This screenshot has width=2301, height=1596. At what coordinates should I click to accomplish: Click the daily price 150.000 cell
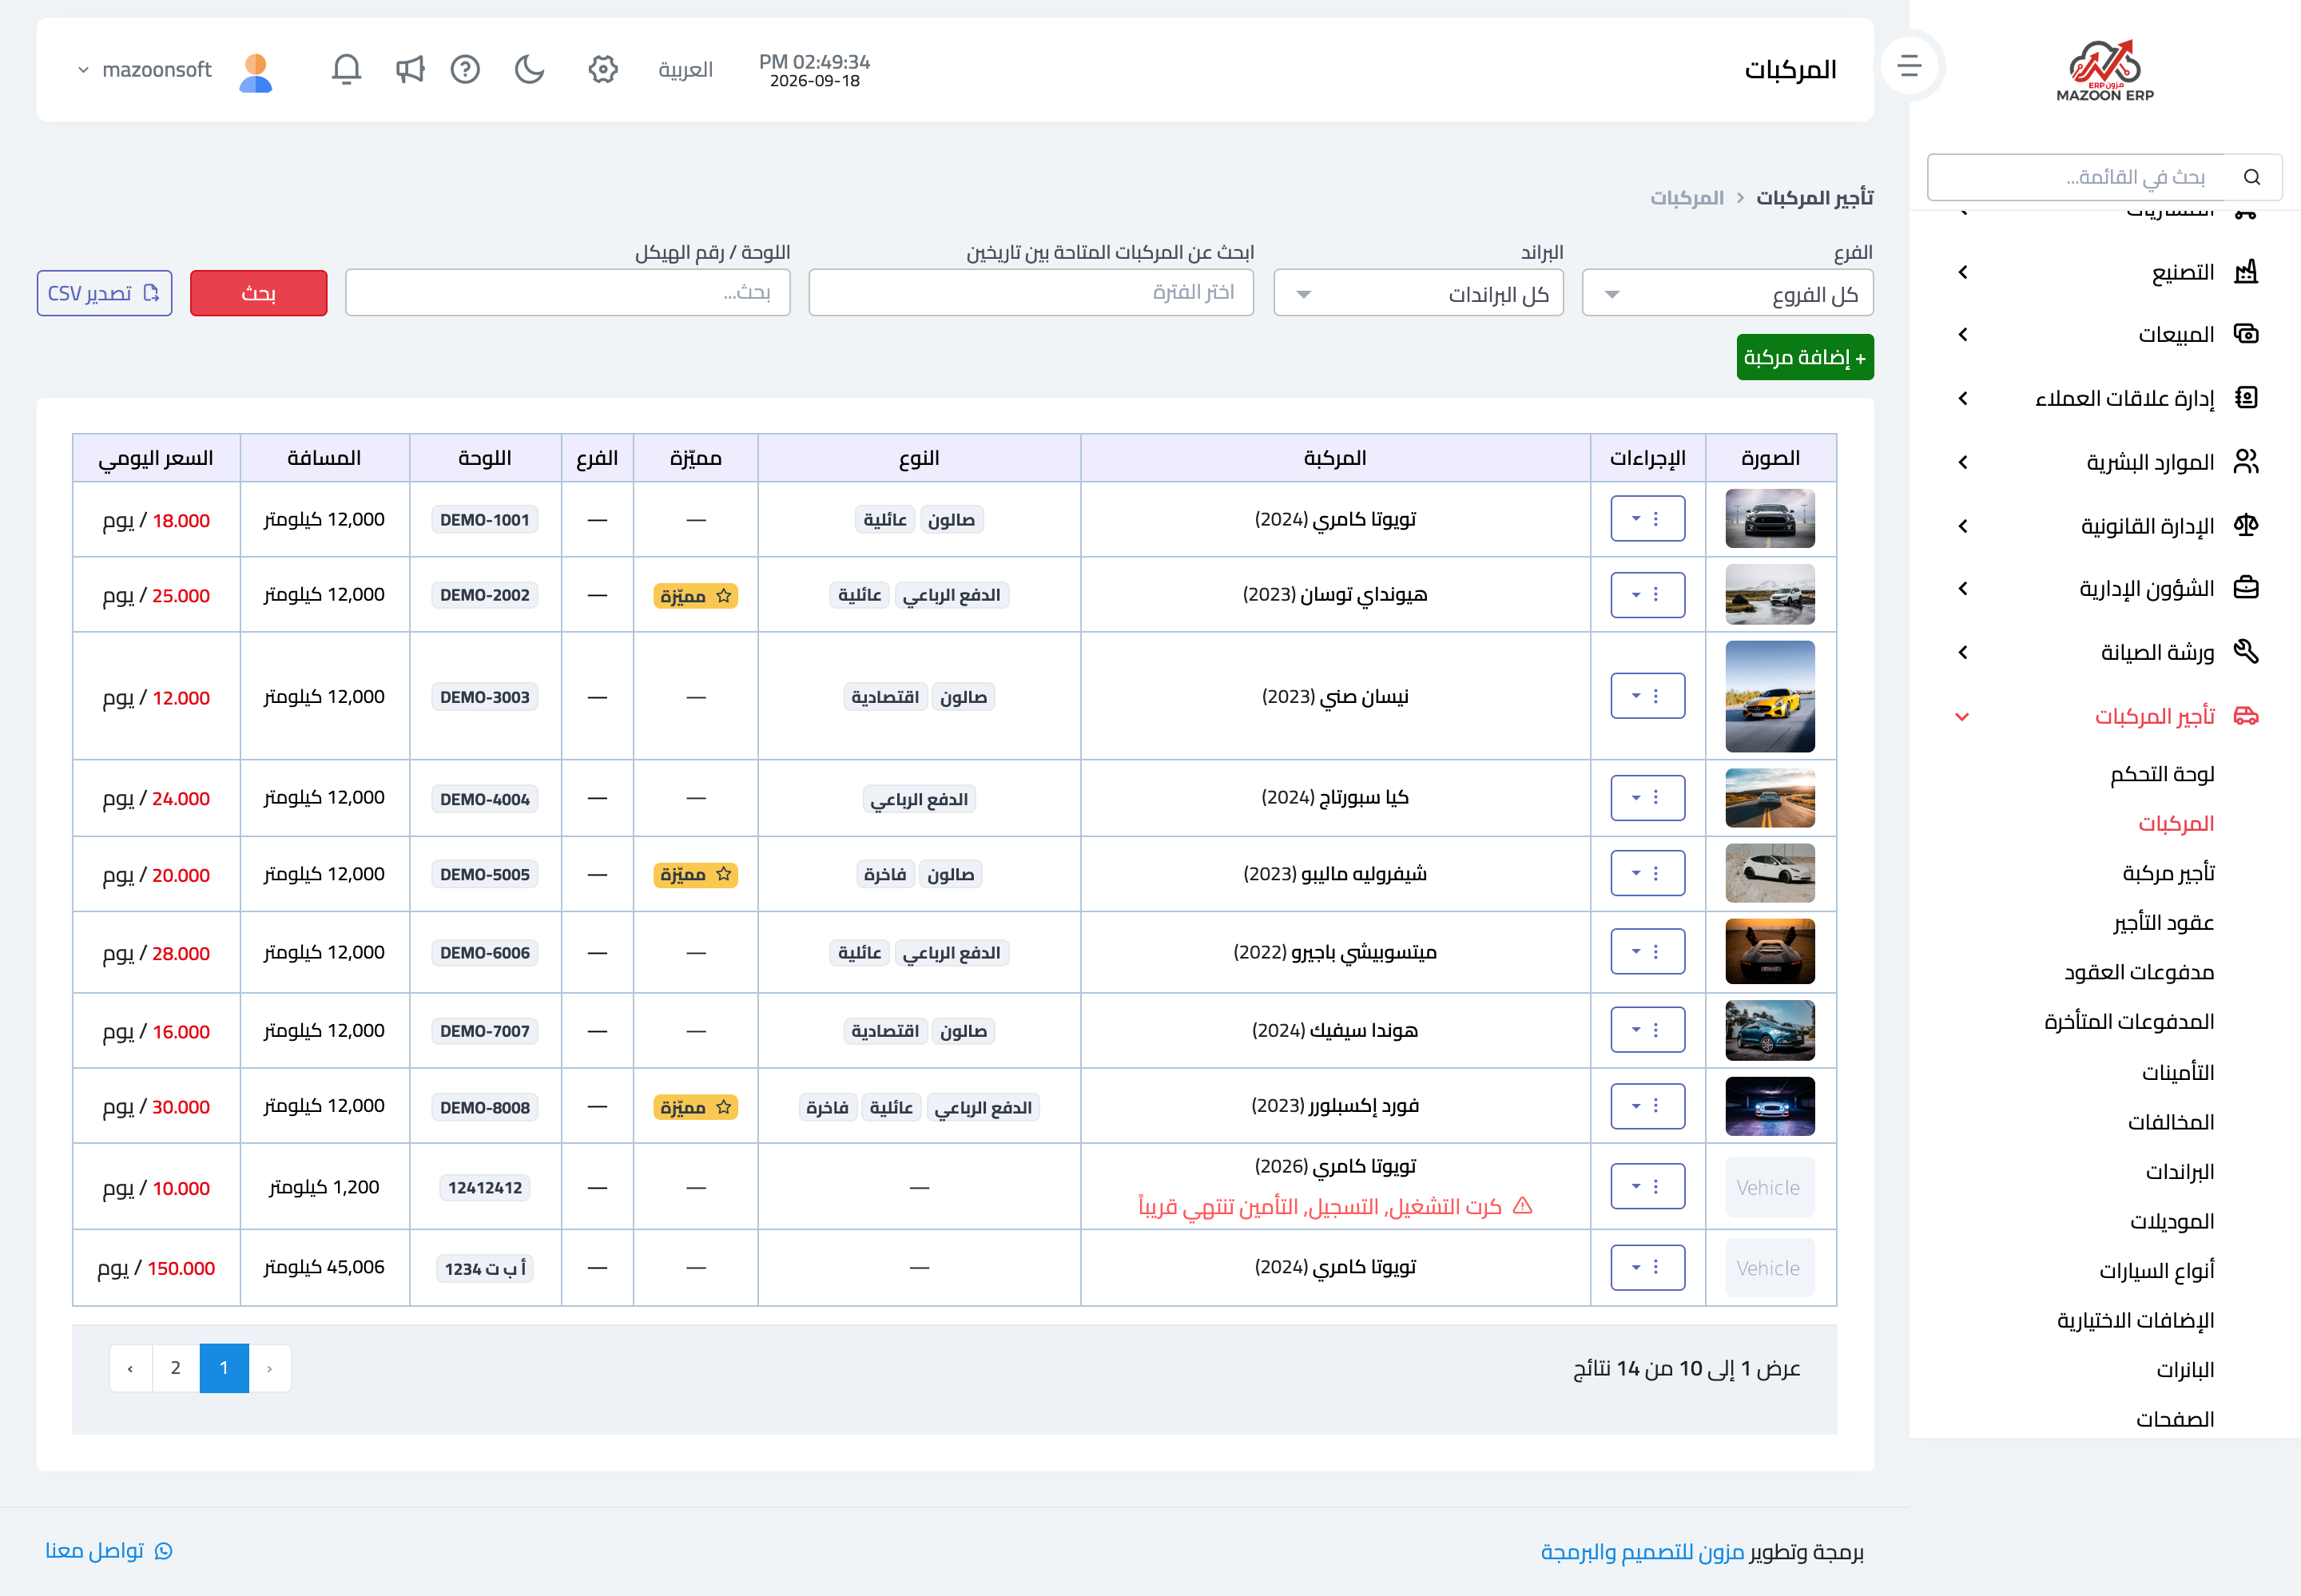point(156,1268)
